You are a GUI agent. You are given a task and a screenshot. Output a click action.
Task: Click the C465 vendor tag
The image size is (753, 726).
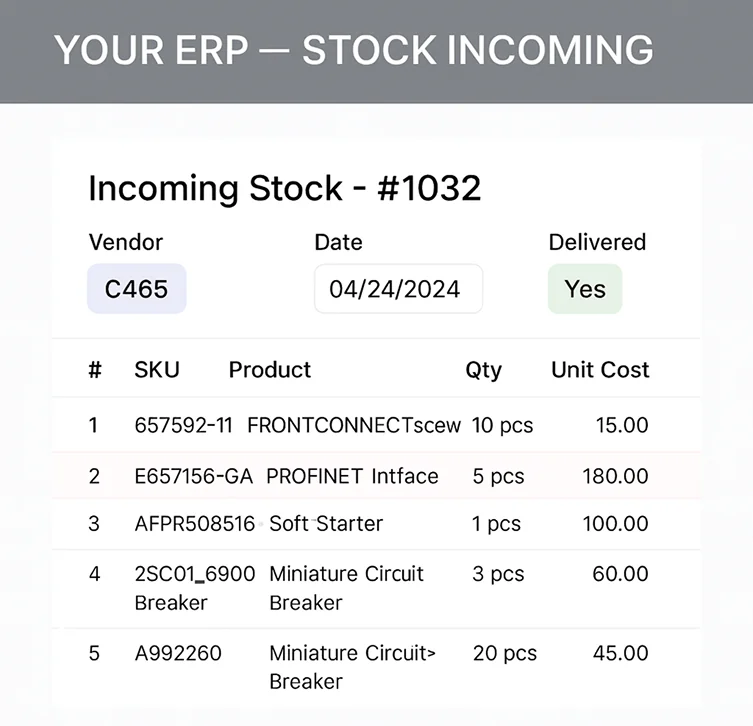pyautogui.click(x=137, y=289)
